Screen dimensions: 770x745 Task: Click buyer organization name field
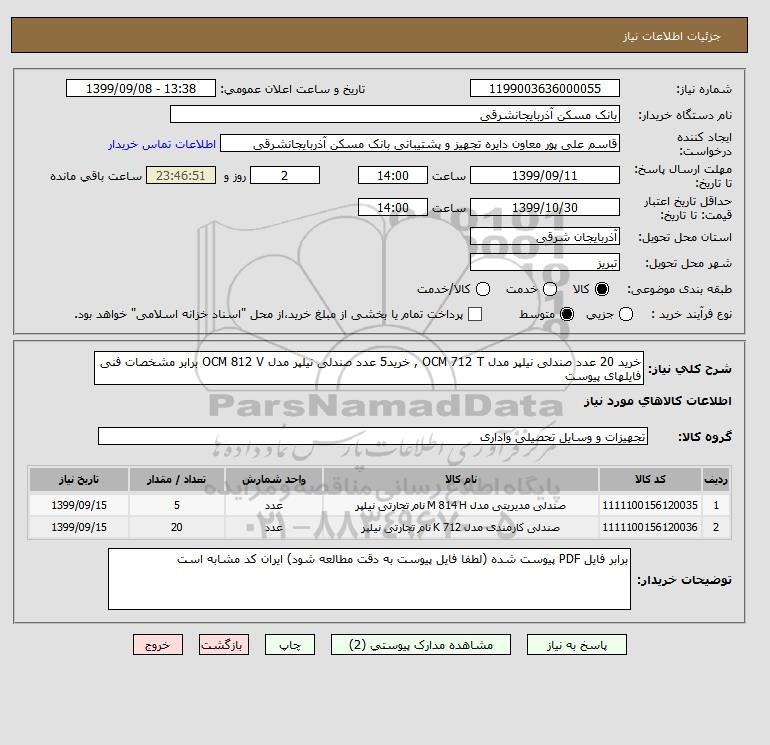(x=395, y=114)
